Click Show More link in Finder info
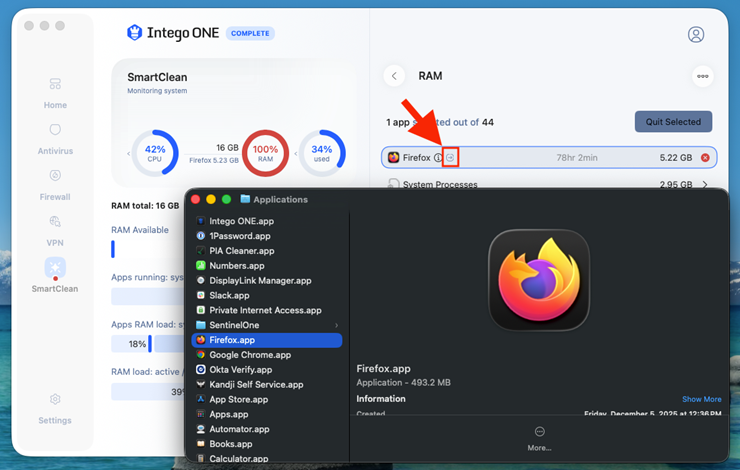The image size is (740, 470). click(701, 399)
